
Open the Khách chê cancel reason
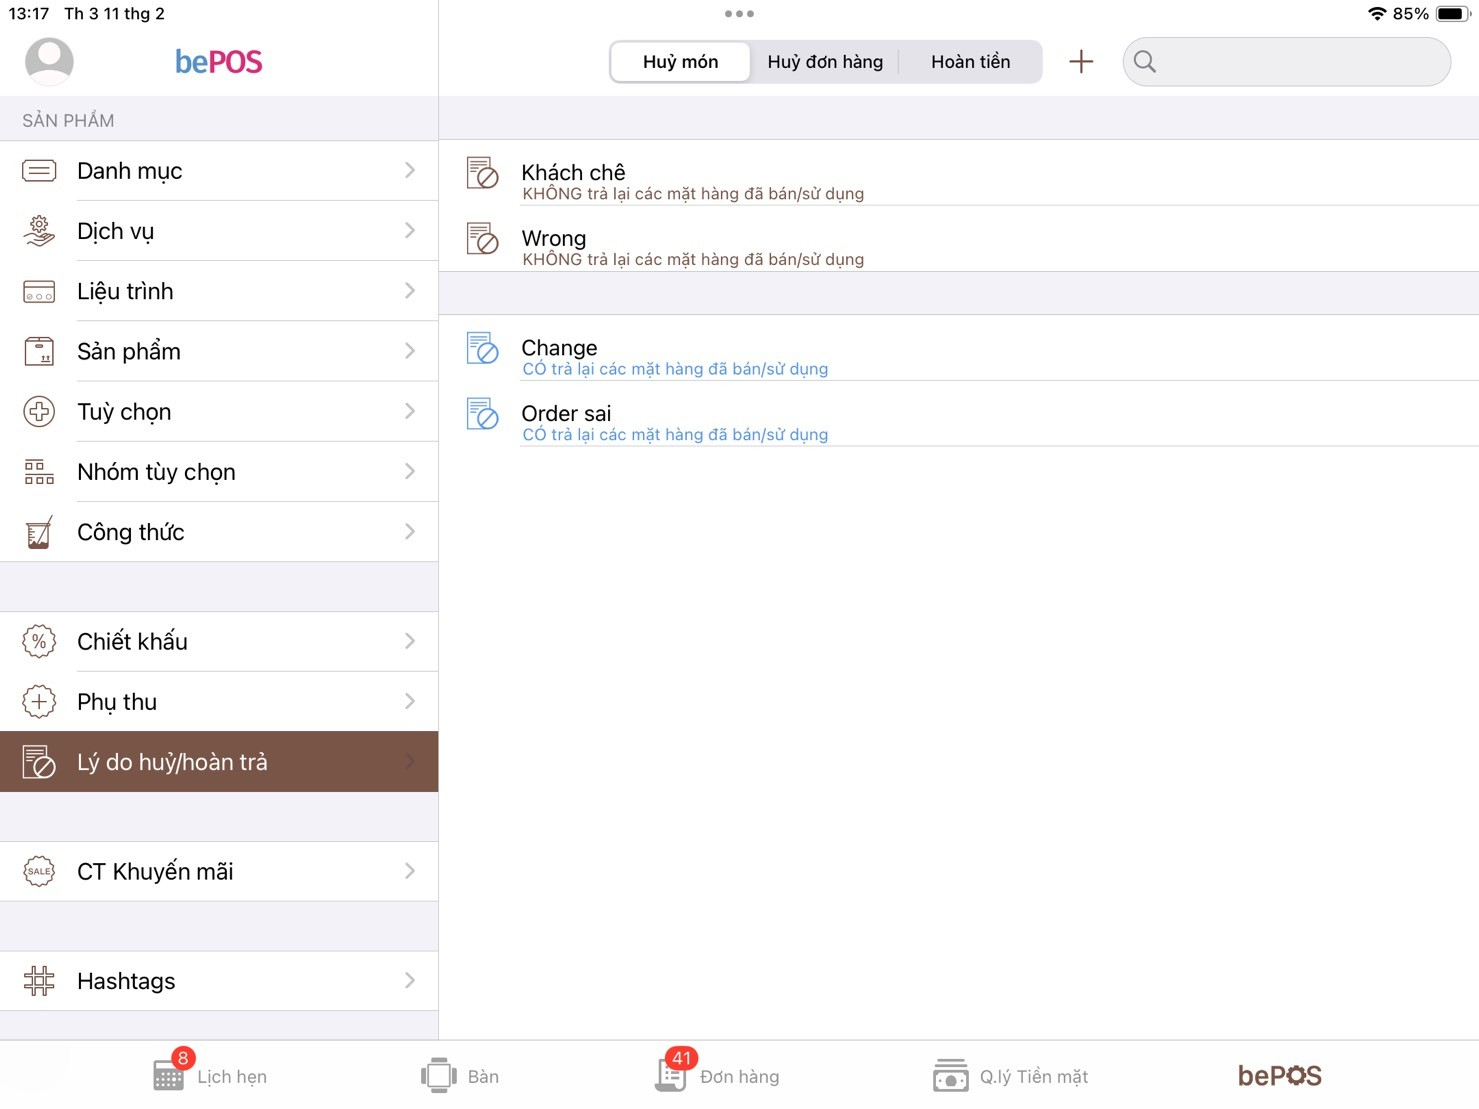[692, 180]
